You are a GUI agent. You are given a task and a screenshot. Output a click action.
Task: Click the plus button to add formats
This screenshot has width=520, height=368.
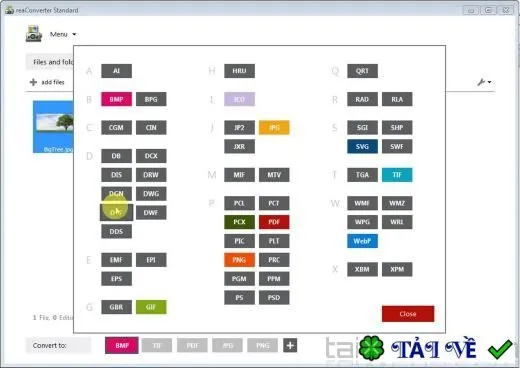[x=290, y=346]
